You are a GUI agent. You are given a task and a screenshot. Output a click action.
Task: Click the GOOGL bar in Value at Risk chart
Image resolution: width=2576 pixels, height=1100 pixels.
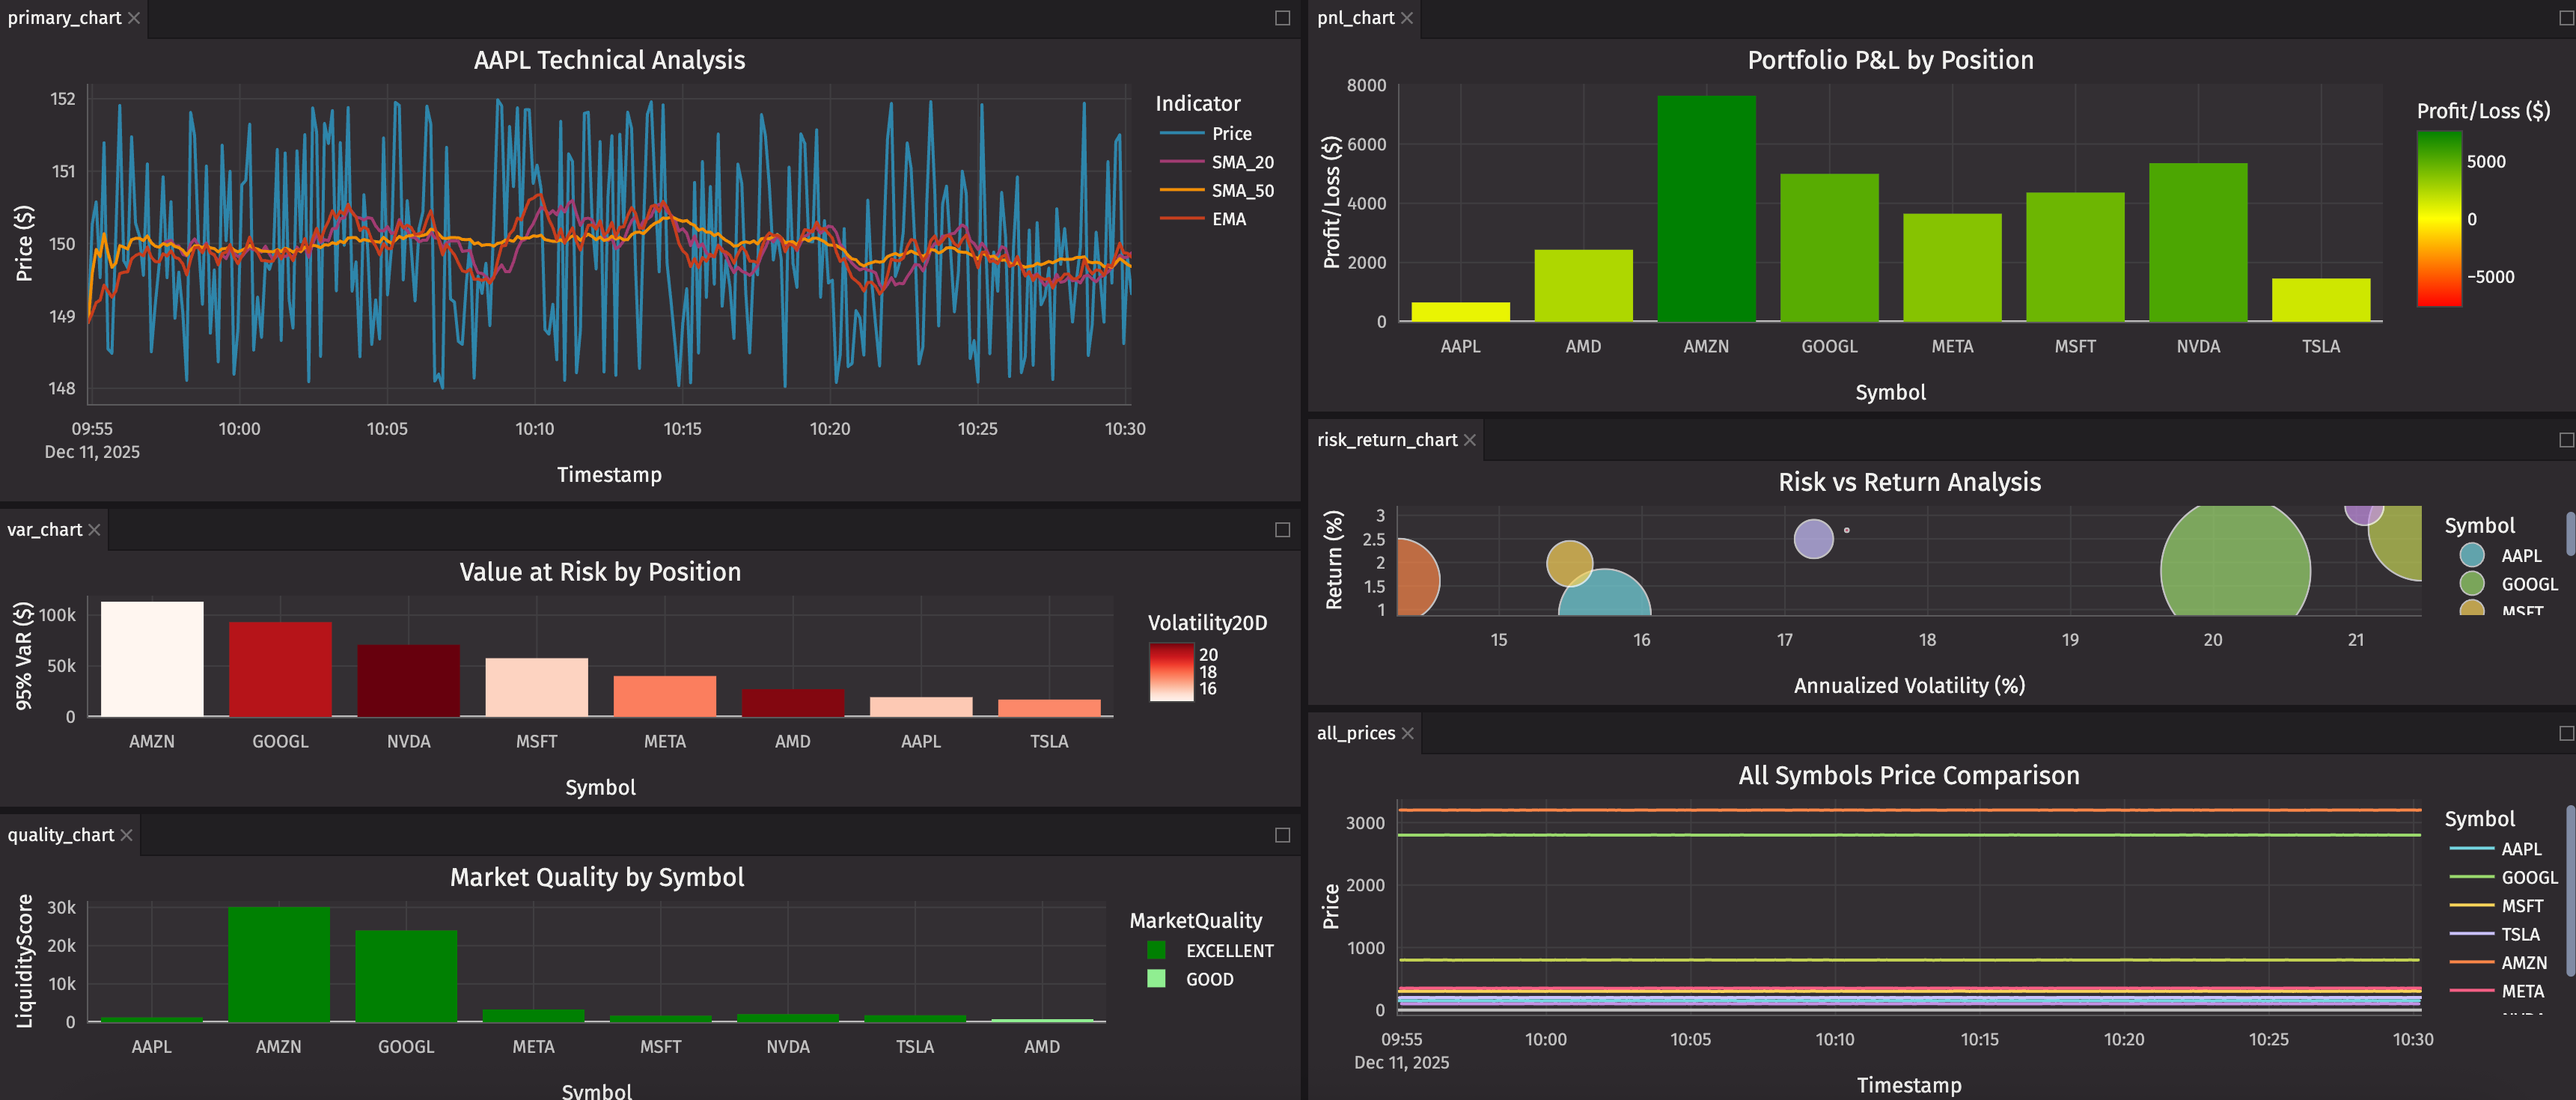280,670
